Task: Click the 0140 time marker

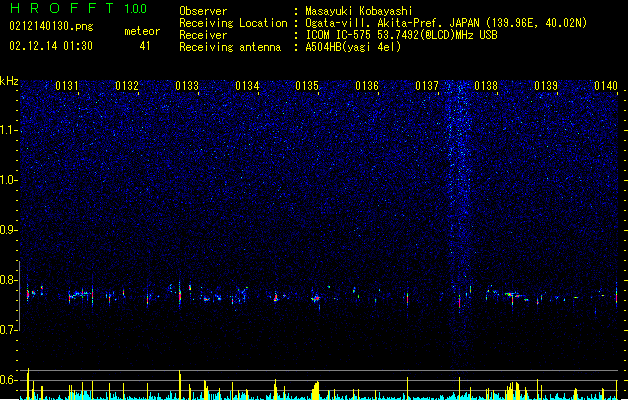Action: (x=606, y=86)
